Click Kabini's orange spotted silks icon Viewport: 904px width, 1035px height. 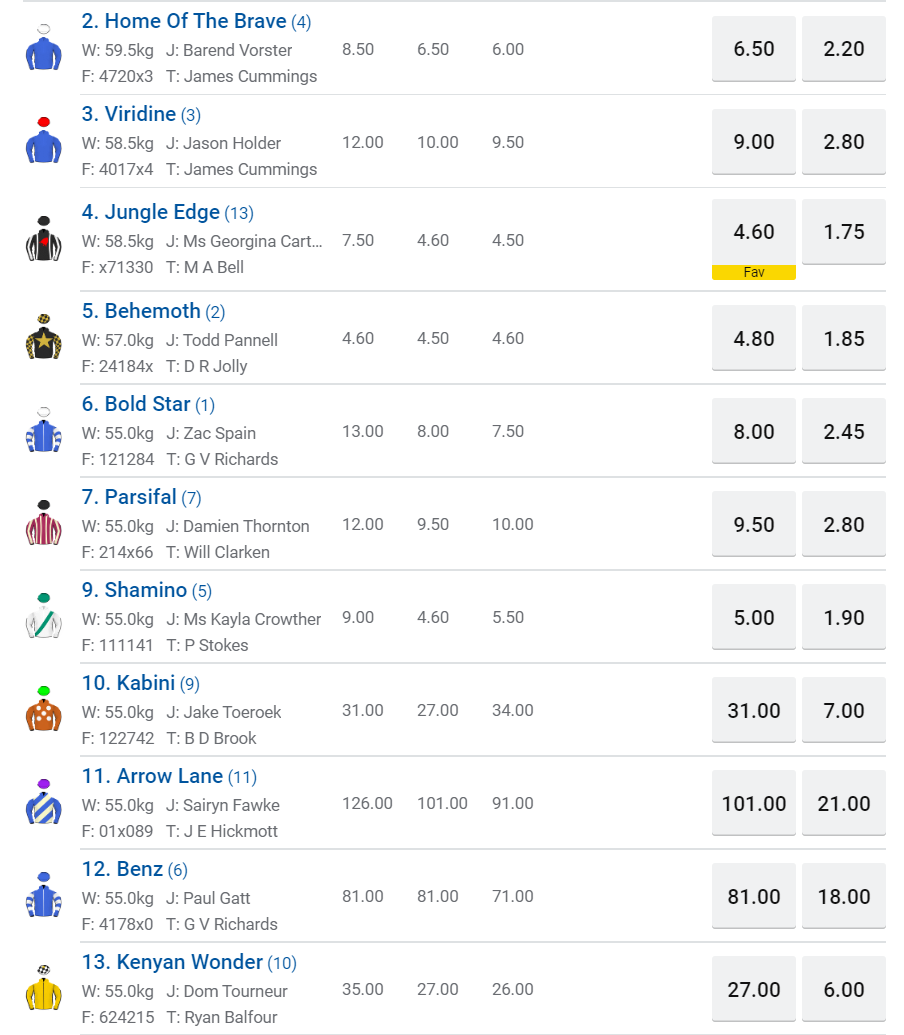pos(43,709)
